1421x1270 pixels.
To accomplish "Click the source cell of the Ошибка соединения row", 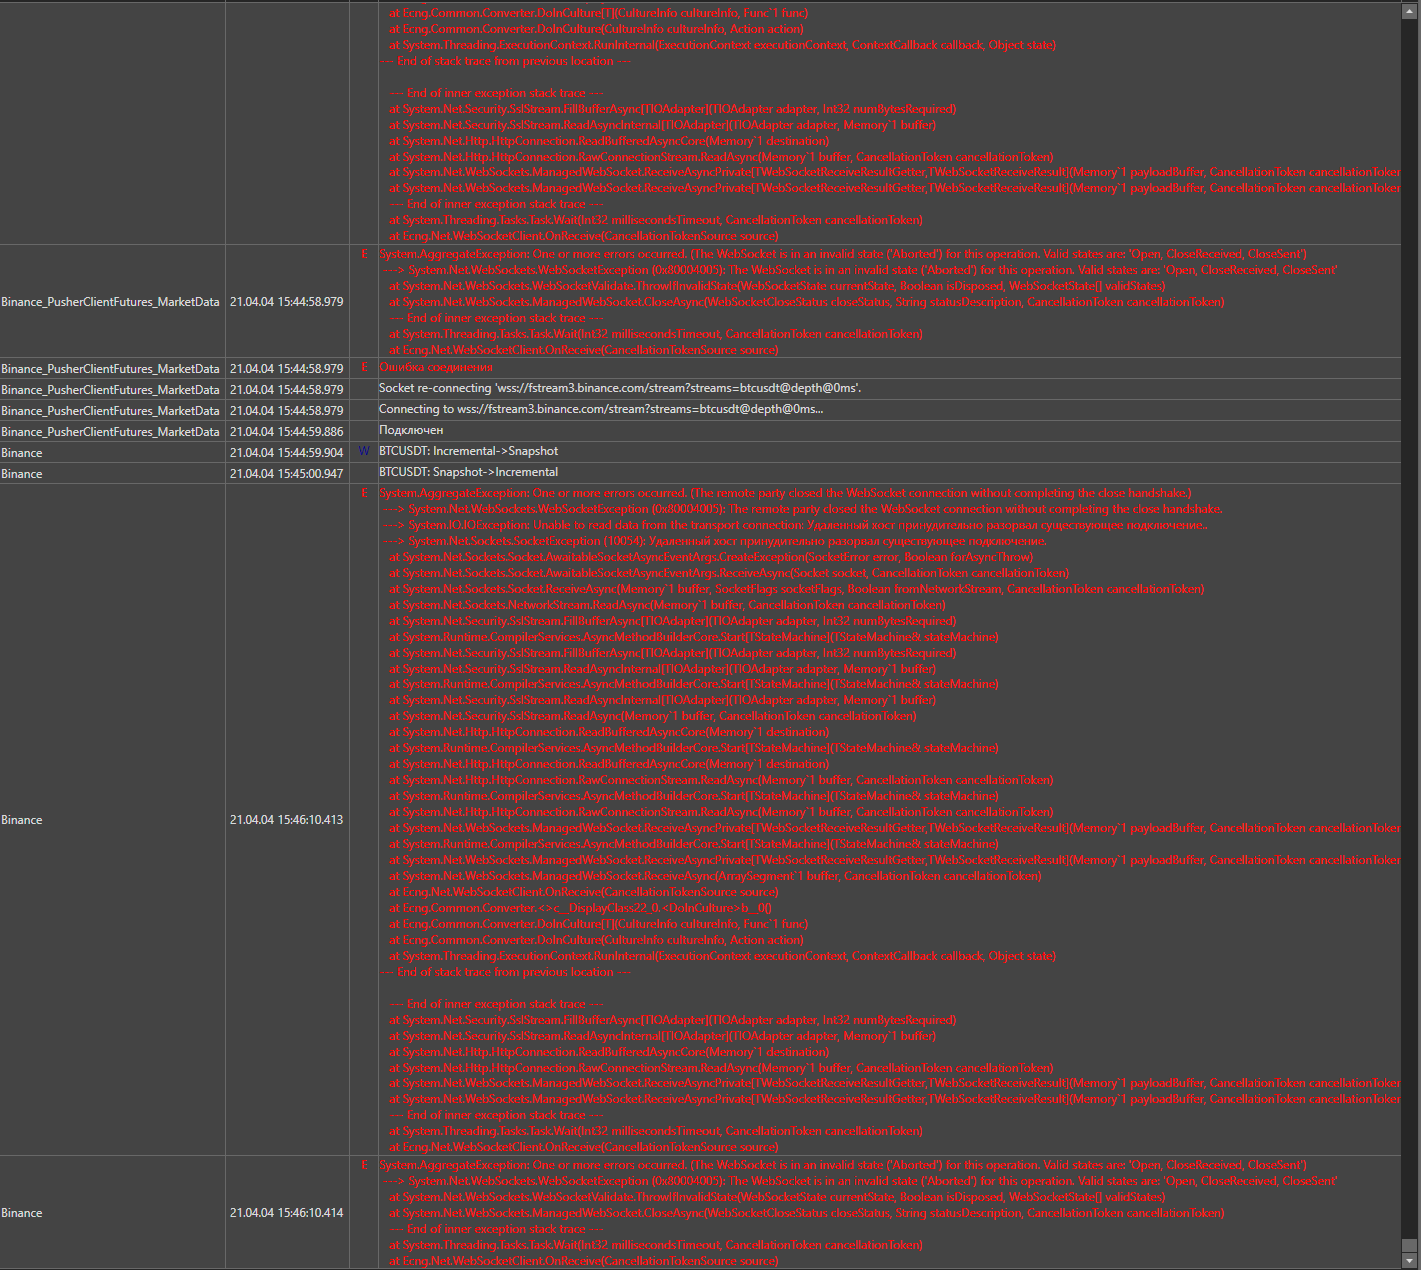I will coord(110,369).
